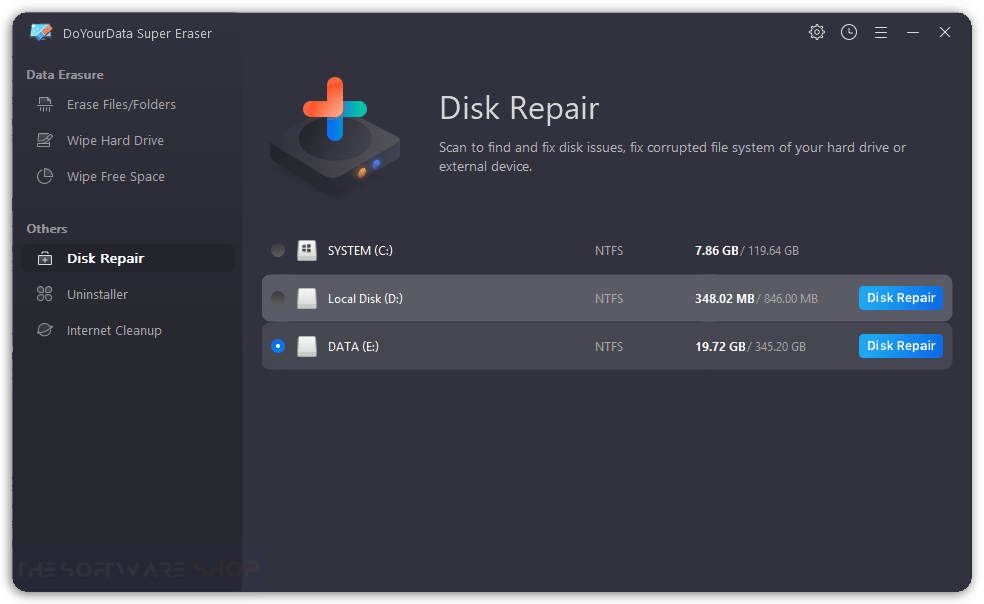Click the planet icon beside Internet Cleanup
984x604 pixels.
[45, 330]
